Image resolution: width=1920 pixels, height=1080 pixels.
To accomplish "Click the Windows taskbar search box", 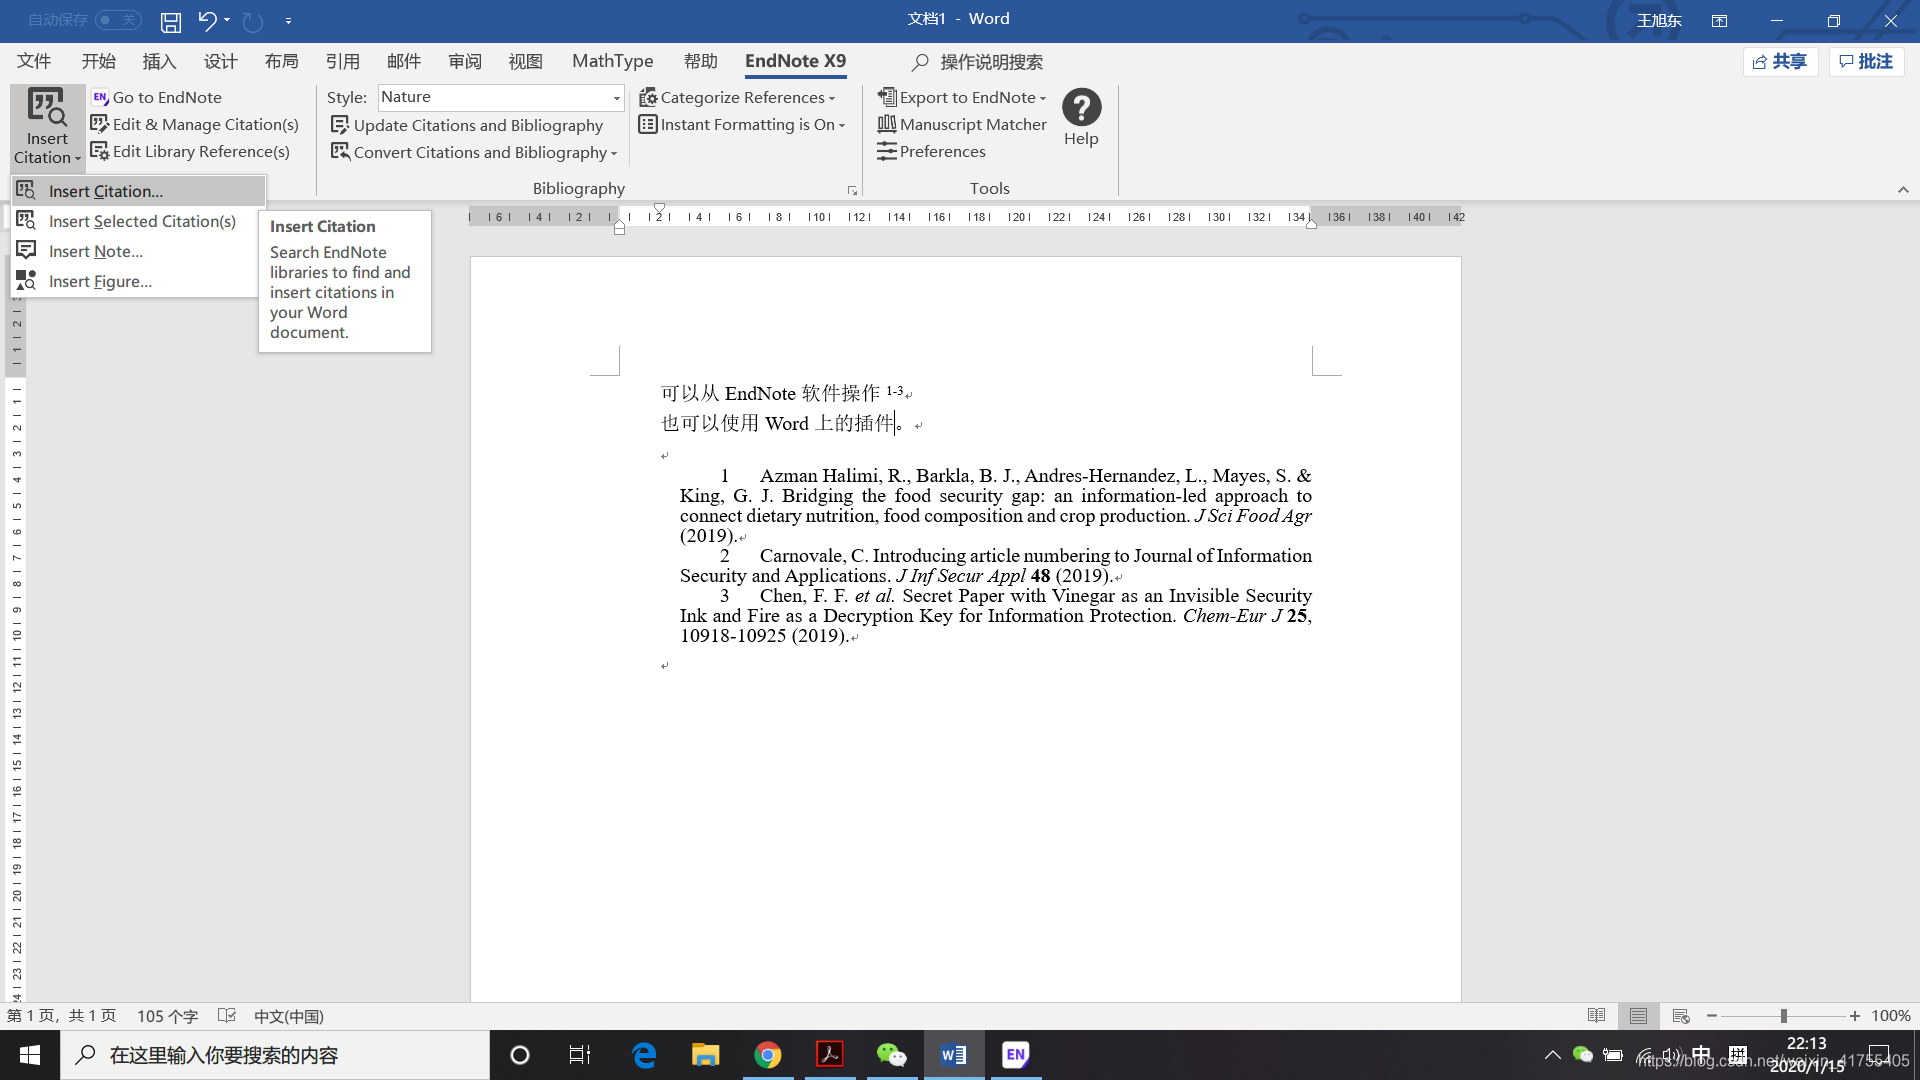I will 275,1055.
